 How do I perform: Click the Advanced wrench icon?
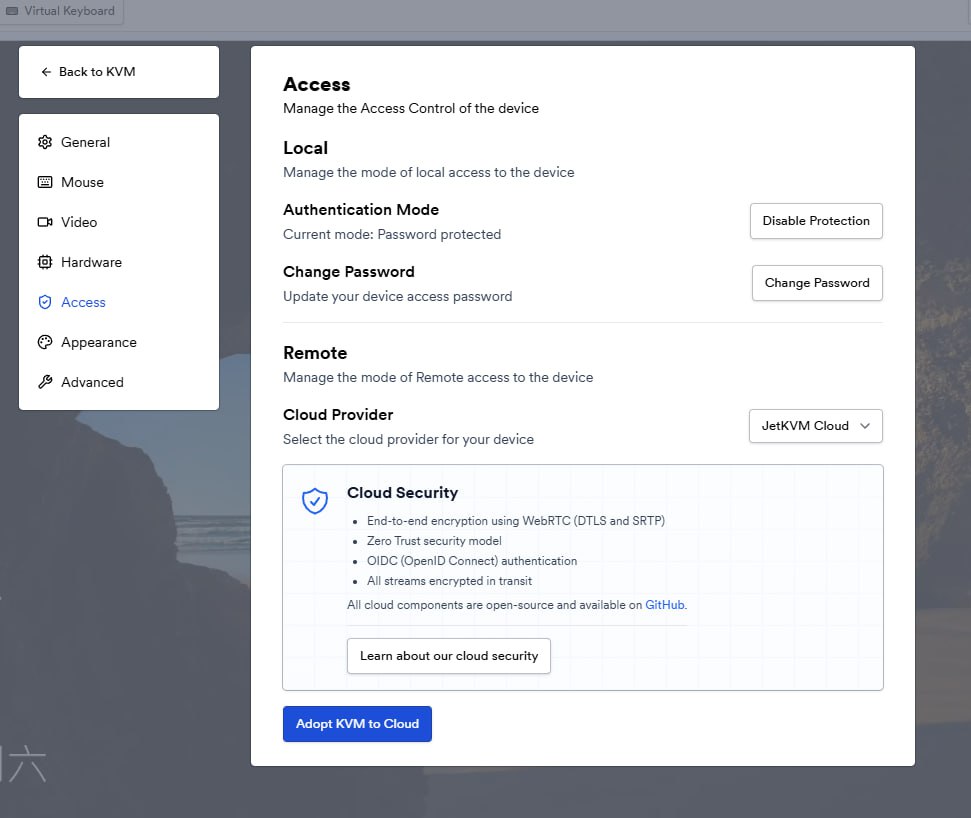[45, 382]
